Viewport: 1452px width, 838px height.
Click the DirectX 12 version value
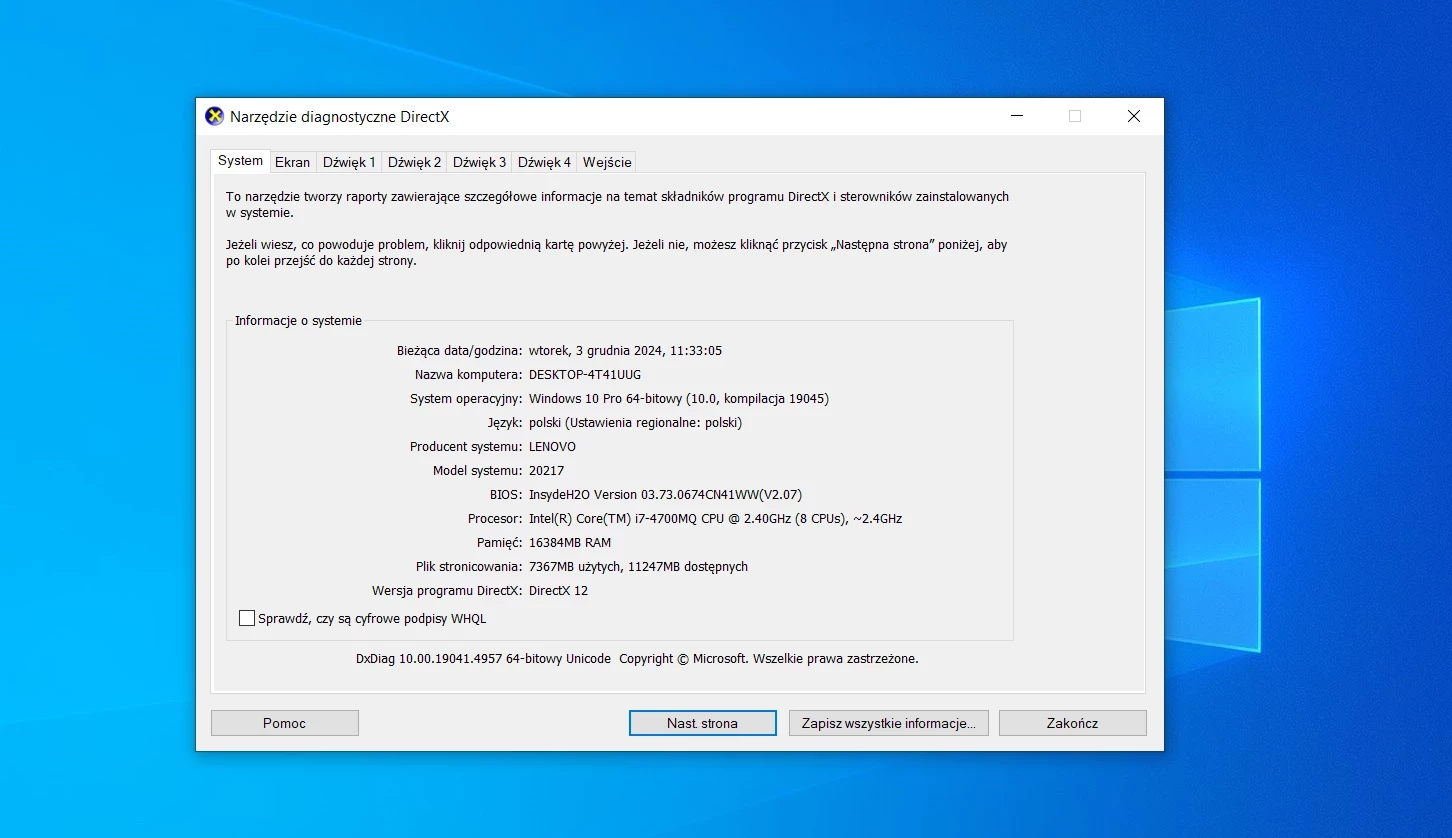558,591
